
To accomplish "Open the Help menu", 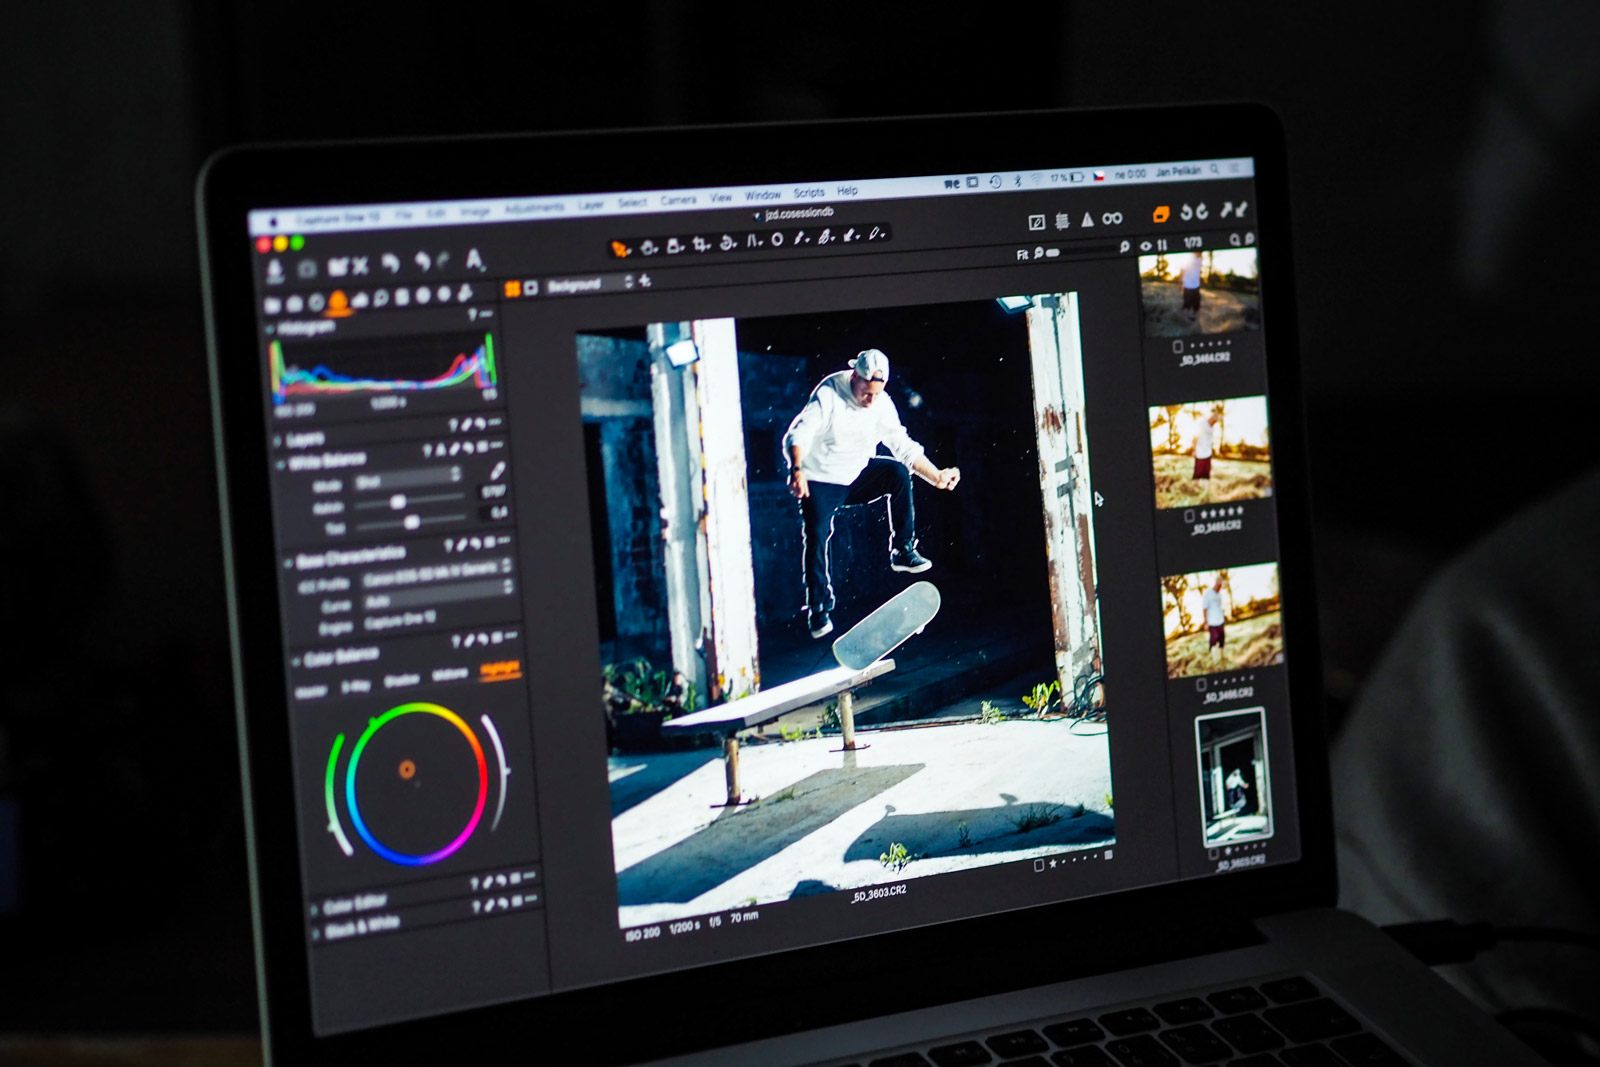I will [x=847, y=190].
